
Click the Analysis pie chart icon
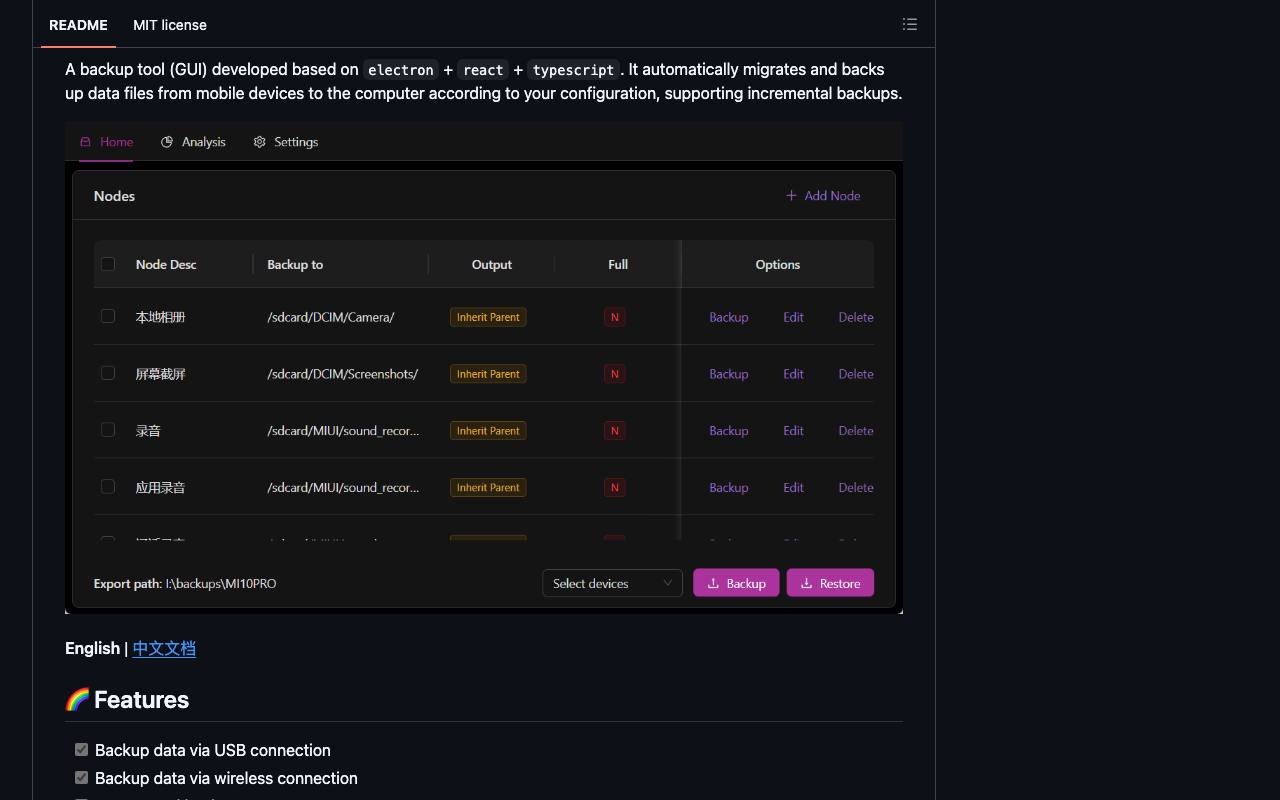pyautogui.click(x=167, y=142)
